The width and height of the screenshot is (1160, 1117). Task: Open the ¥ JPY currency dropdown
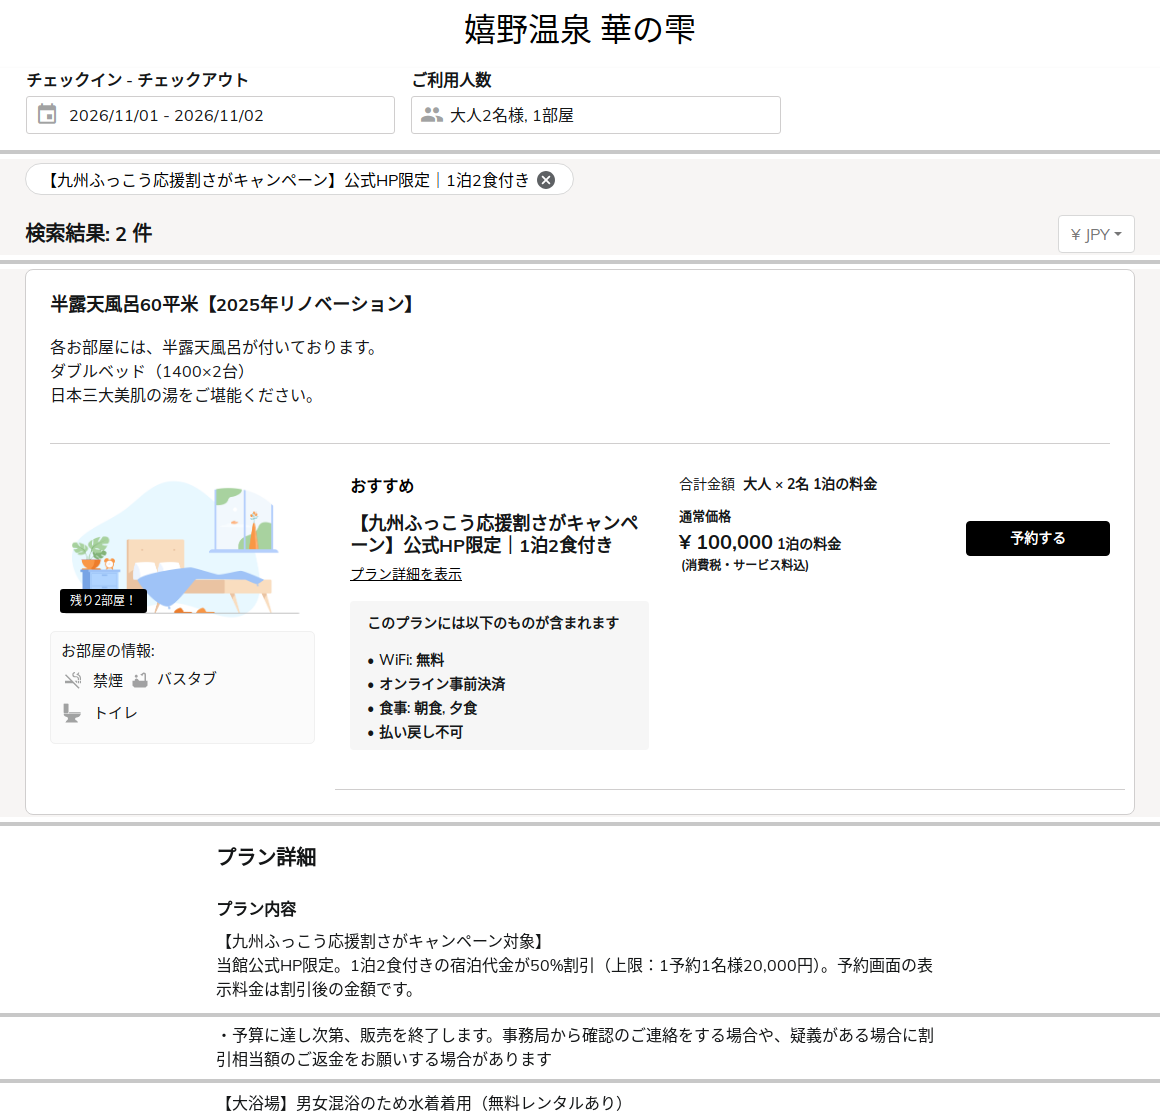(x=1096, y=234)
